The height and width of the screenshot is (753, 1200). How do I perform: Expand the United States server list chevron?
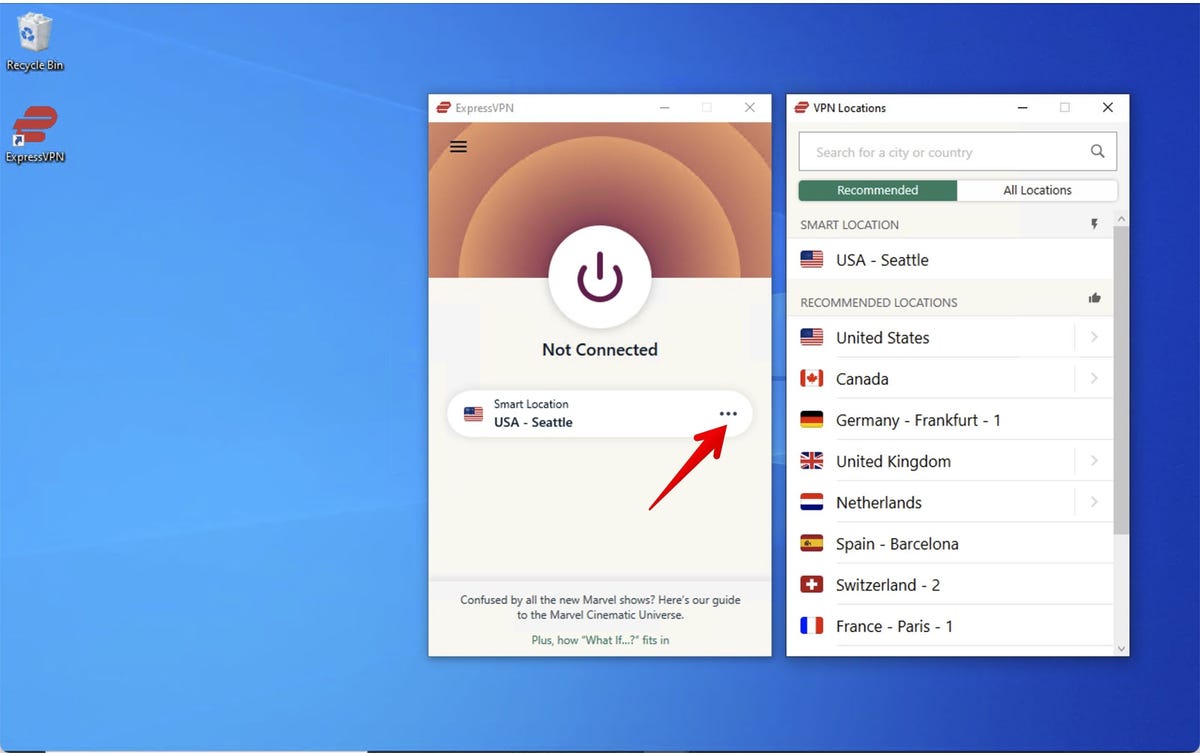click(x=1094, y=337)
